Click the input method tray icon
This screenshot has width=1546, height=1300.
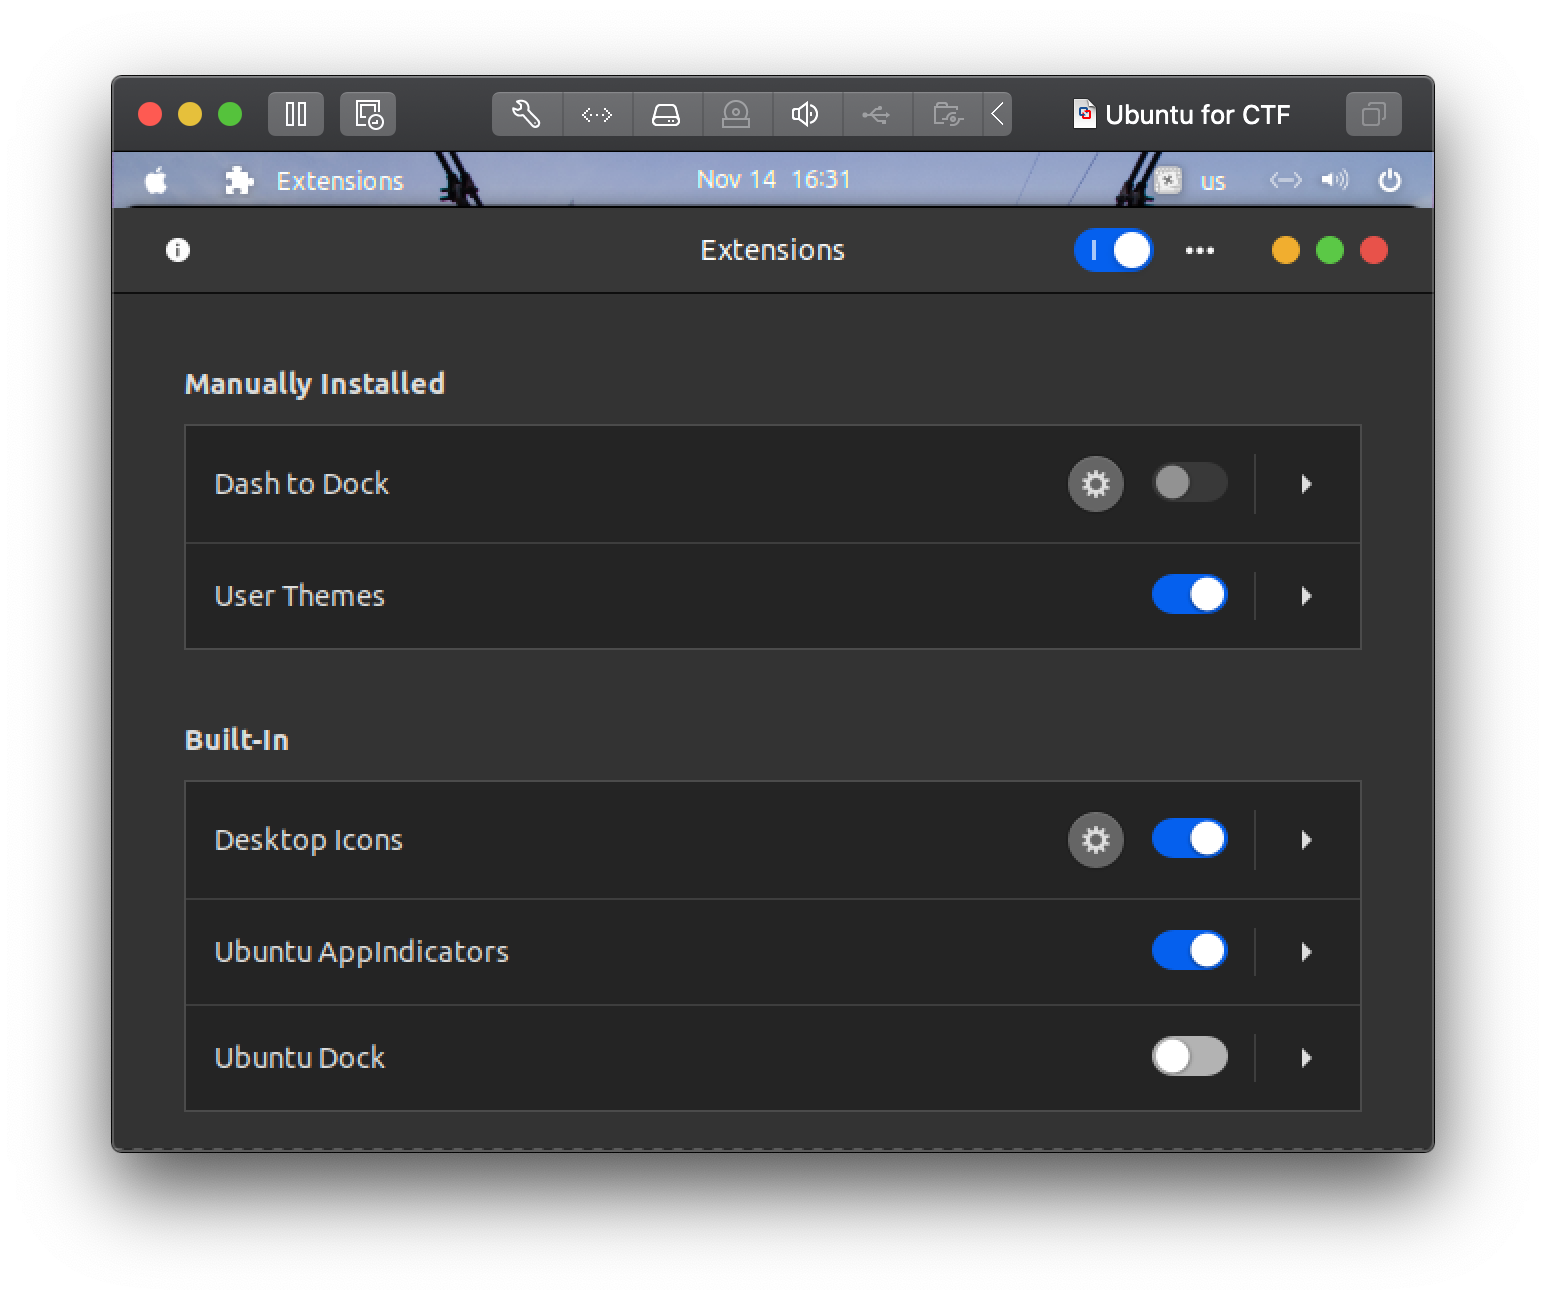(1168, 181)
